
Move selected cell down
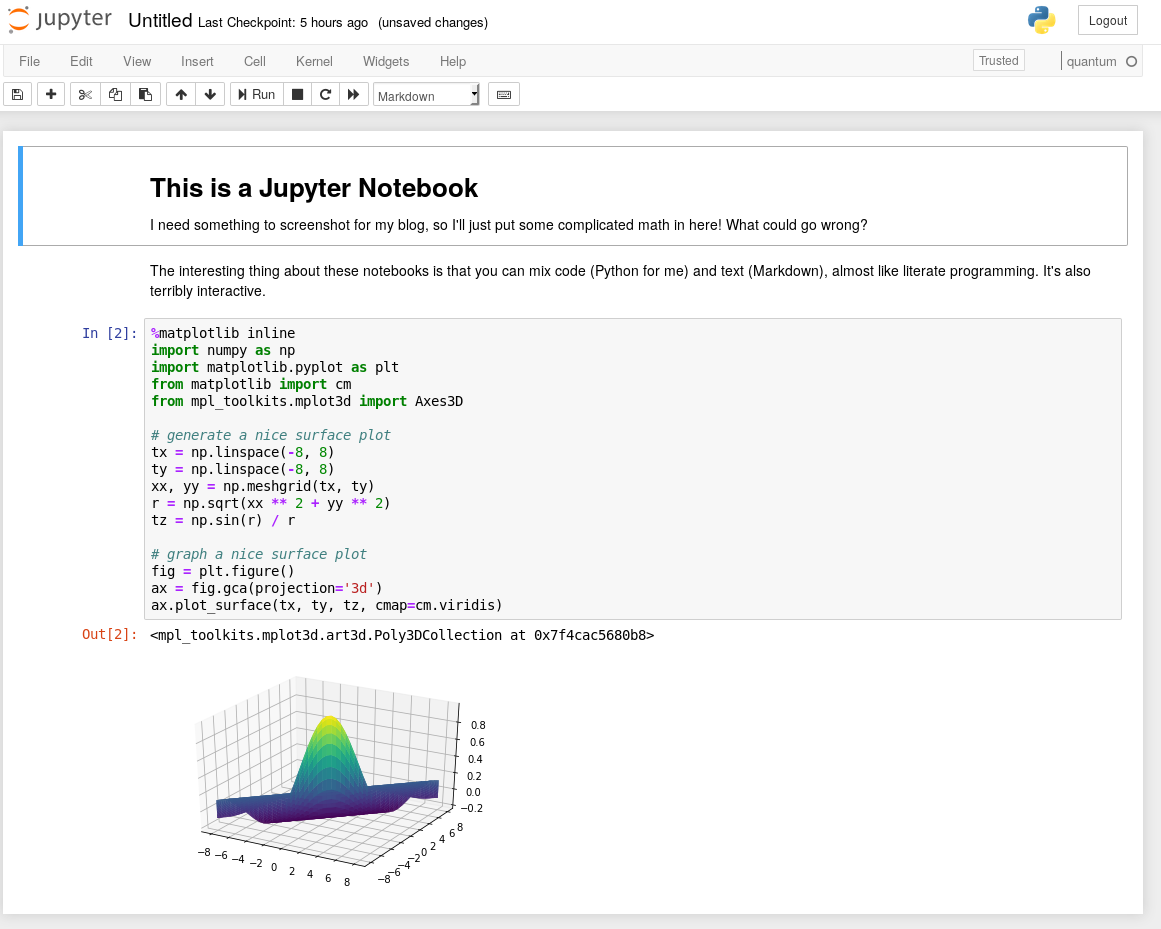pos(210,95)
